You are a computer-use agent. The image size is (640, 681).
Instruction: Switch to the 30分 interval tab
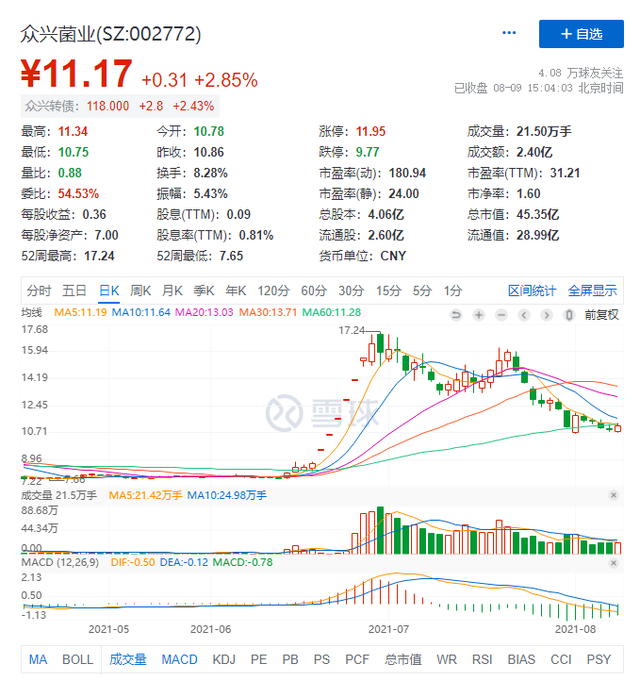351,291
